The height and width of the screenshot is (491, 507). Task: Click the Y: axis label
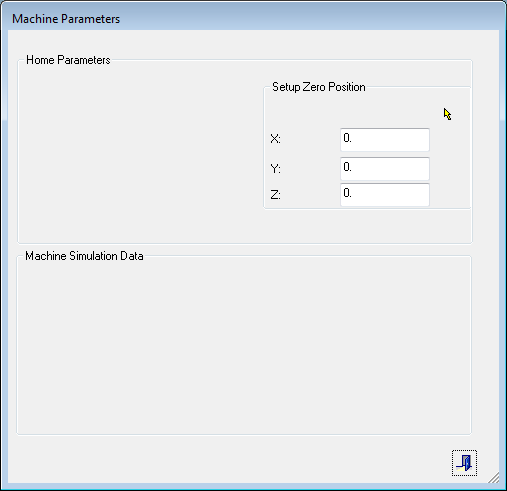tap(275, 169)
